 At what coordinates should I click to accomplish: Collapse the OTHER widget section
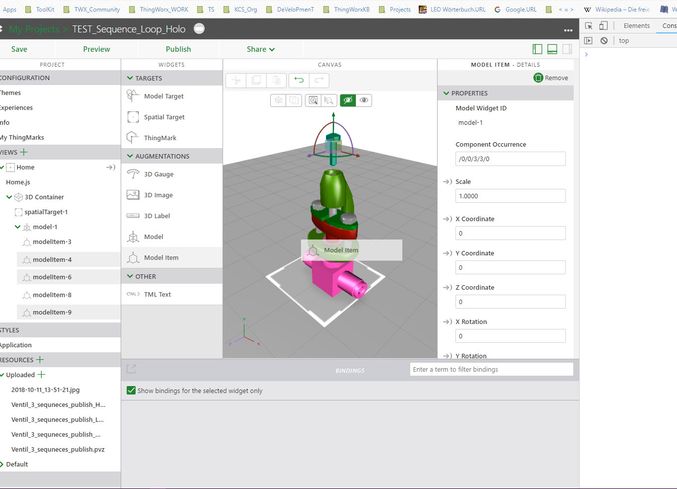[130, 276]
